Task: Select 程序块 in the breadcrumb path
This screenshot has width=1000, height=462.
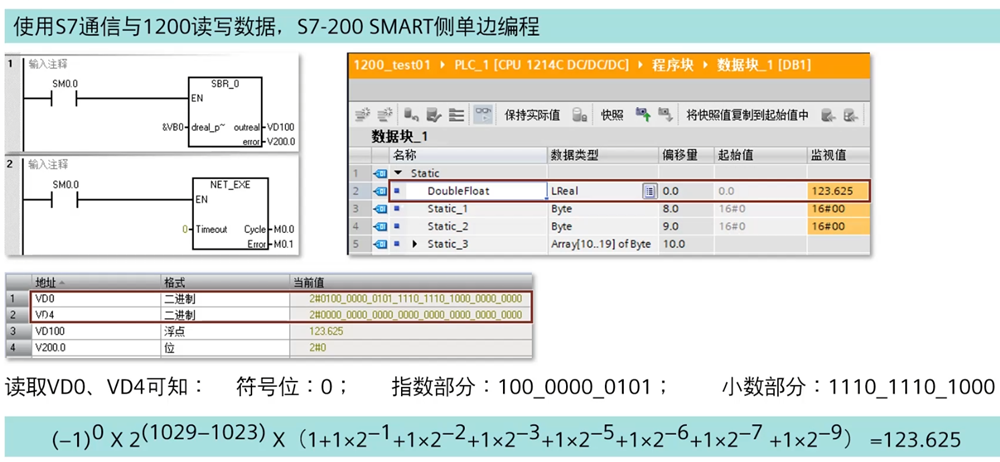Action: [674, 65]
